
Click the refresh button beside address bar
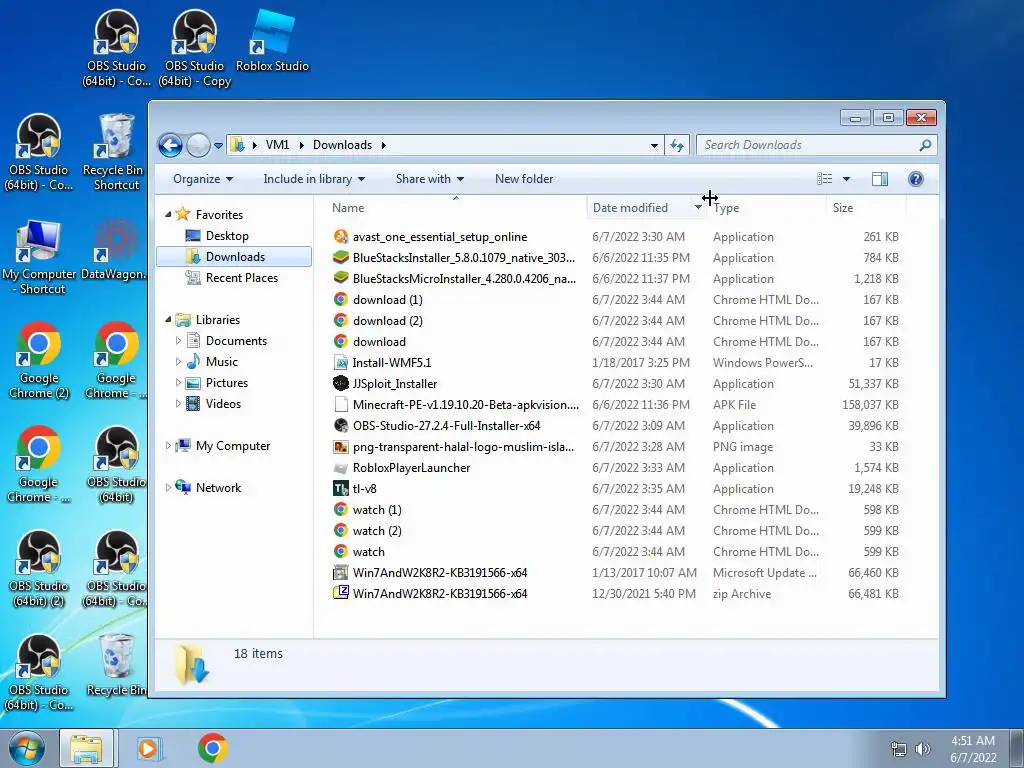pos(677,145)
